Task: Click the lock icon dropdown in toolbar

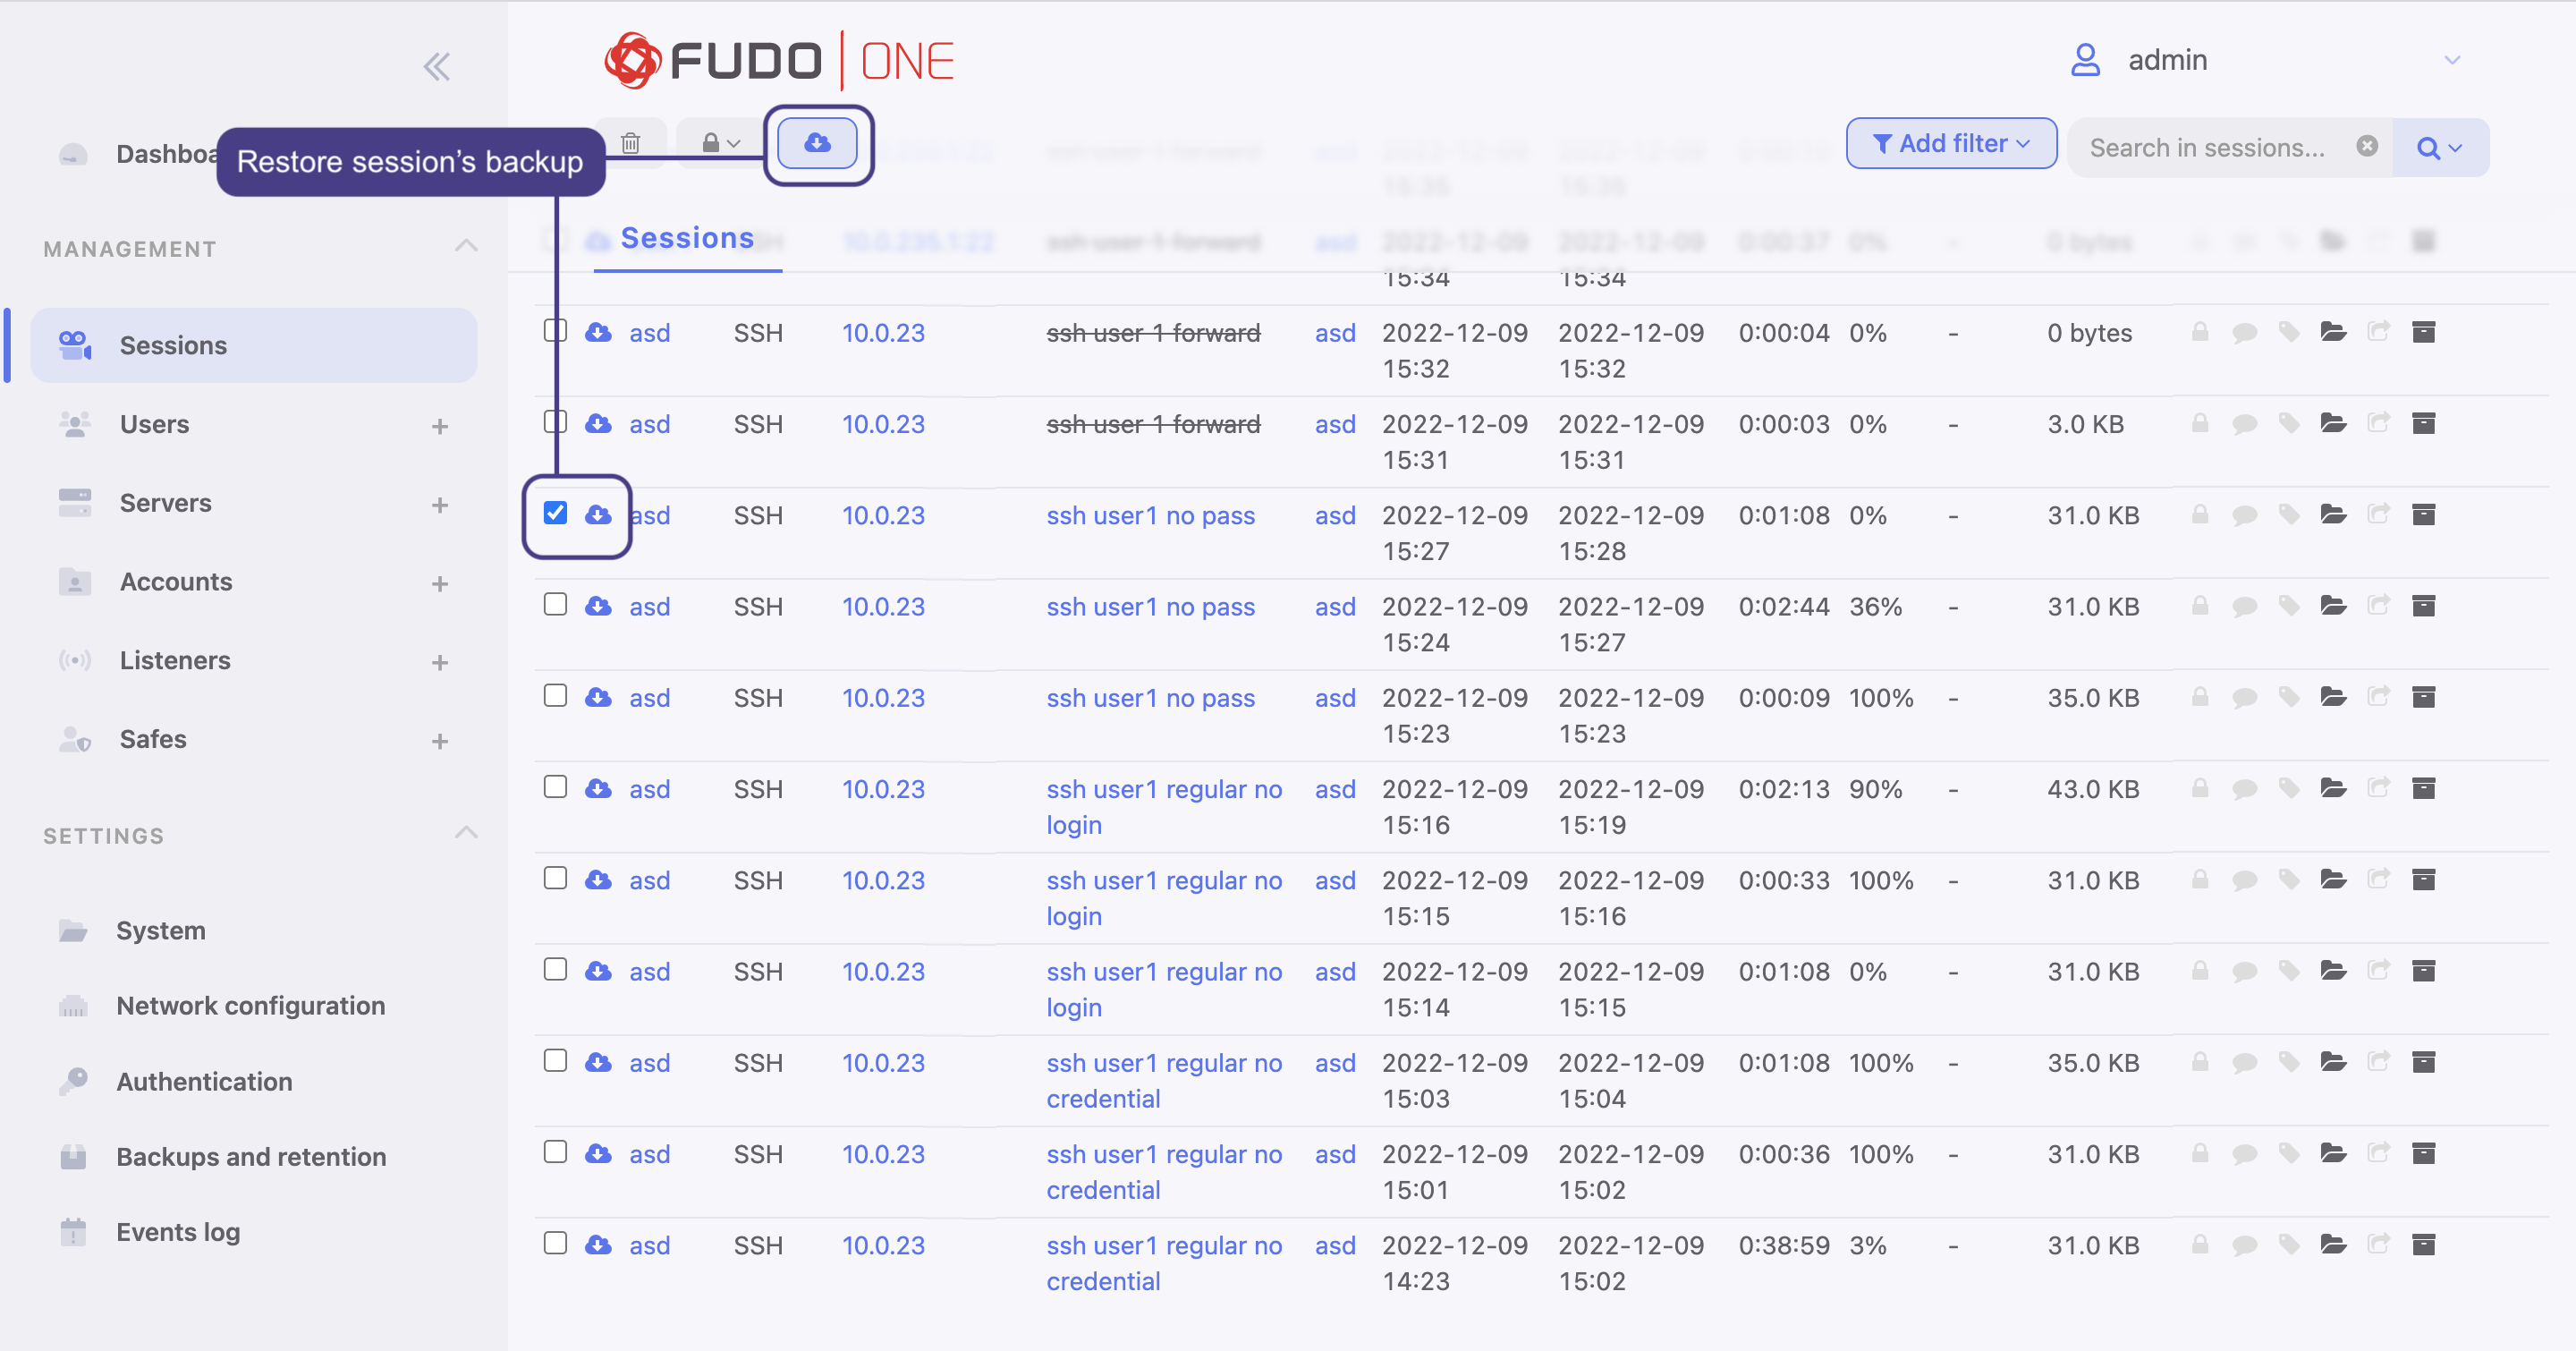Action: [x=717, y=143]
